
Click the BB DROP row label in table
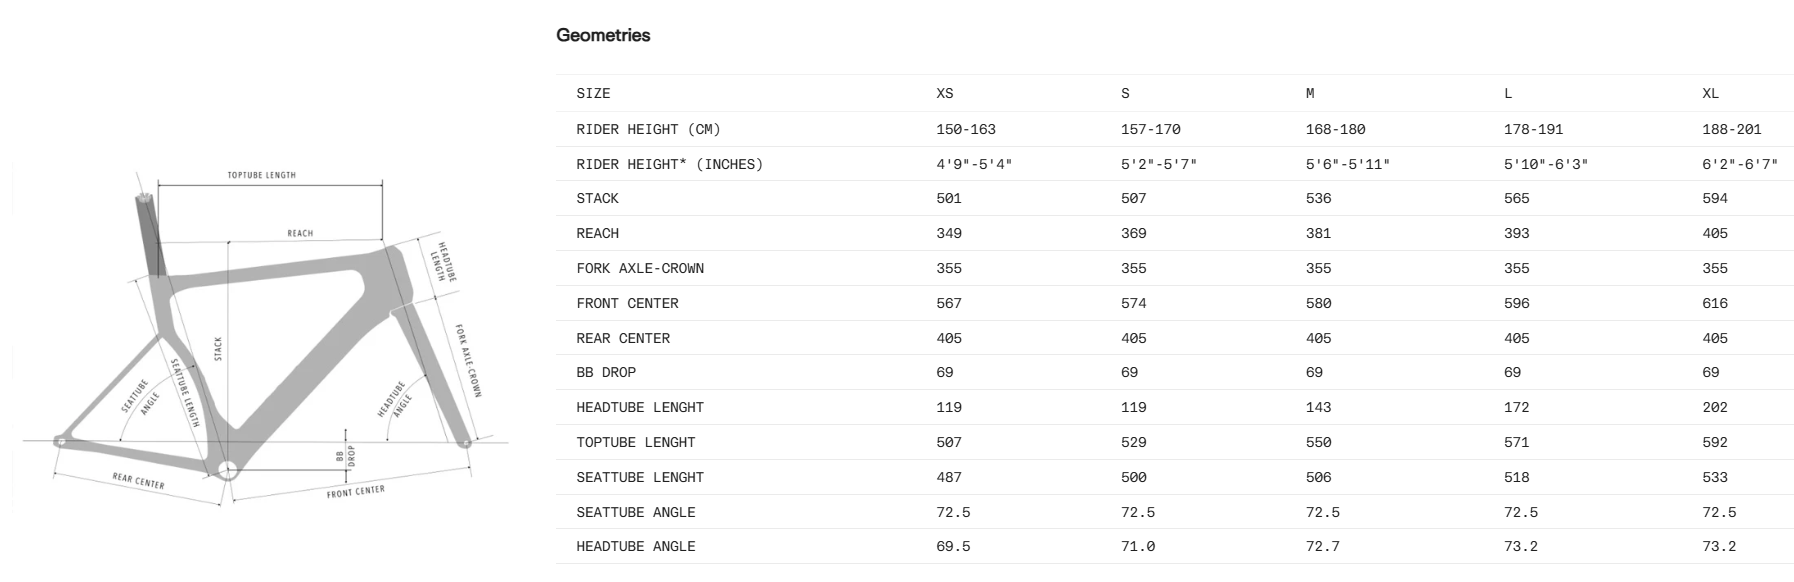(x=606, y=372)
